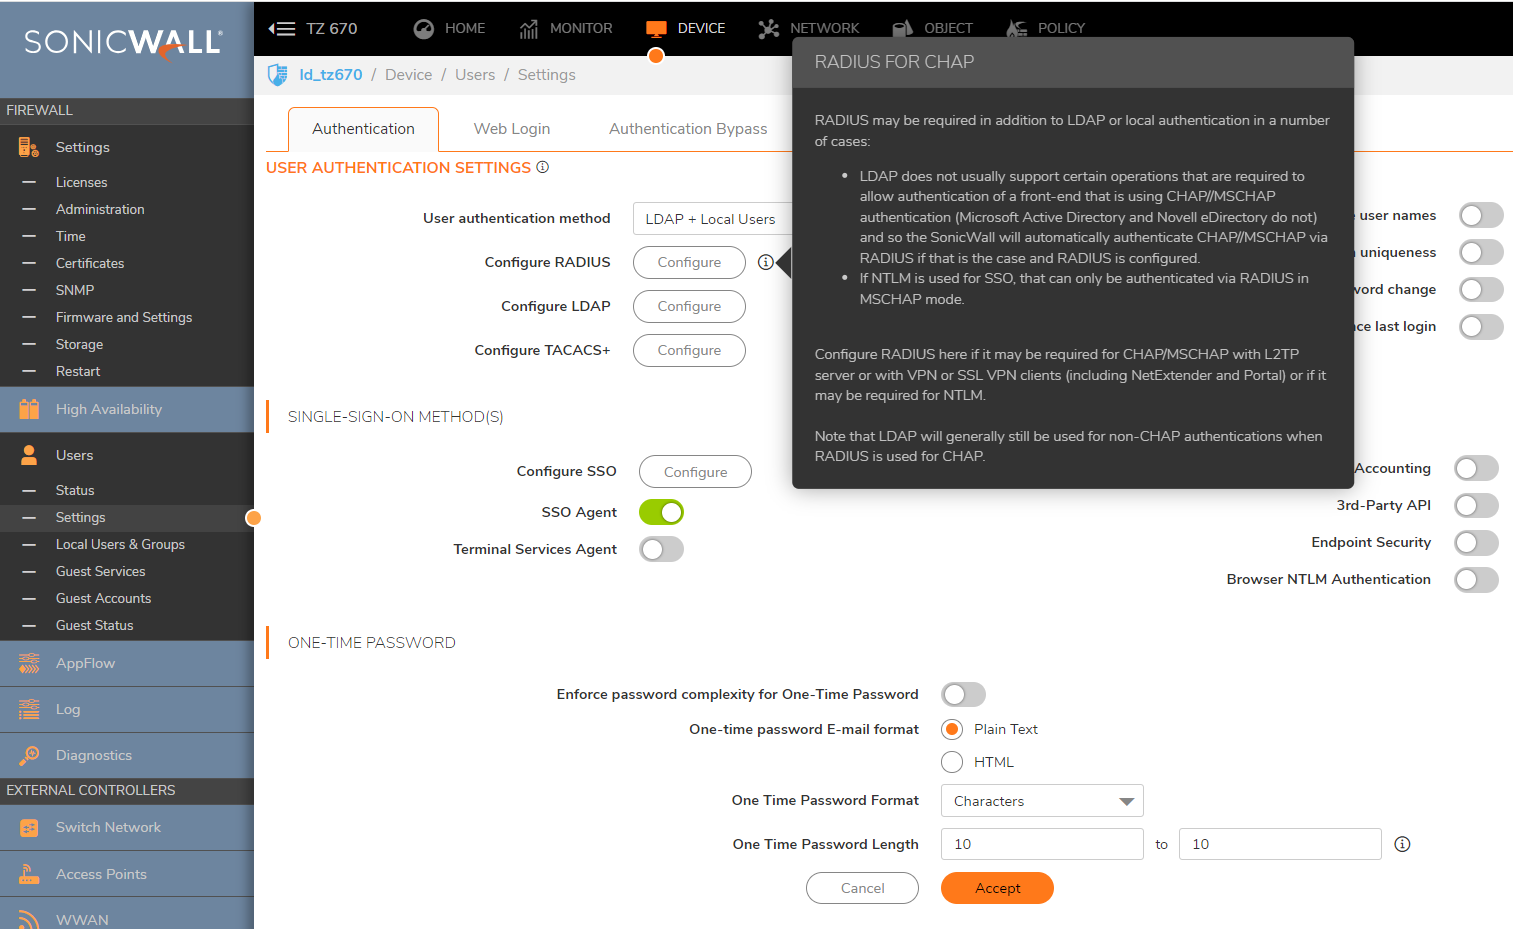1513x929 pixels.
Task: Click info icon beside Configure RADIUS
Action: pyautogui.click(x=765, y=262)
